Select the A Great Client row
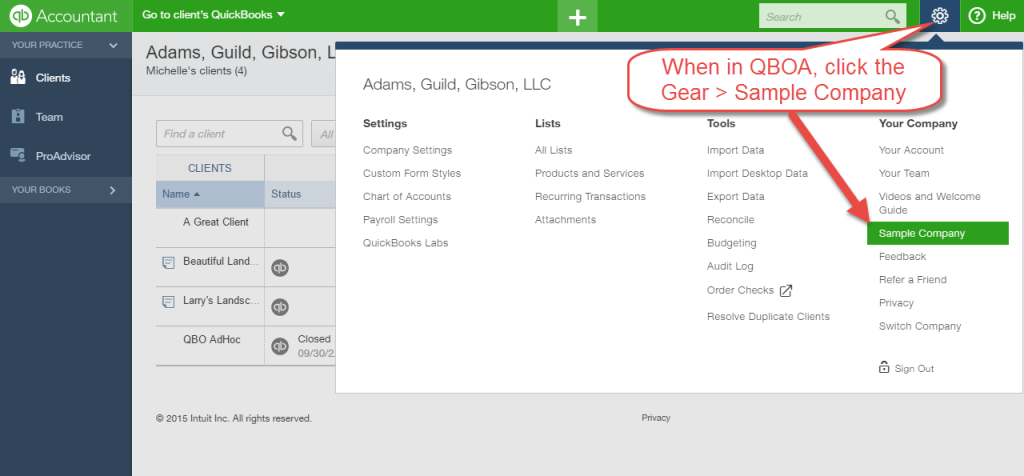The image size is (1024, 476). coord(216,222)
